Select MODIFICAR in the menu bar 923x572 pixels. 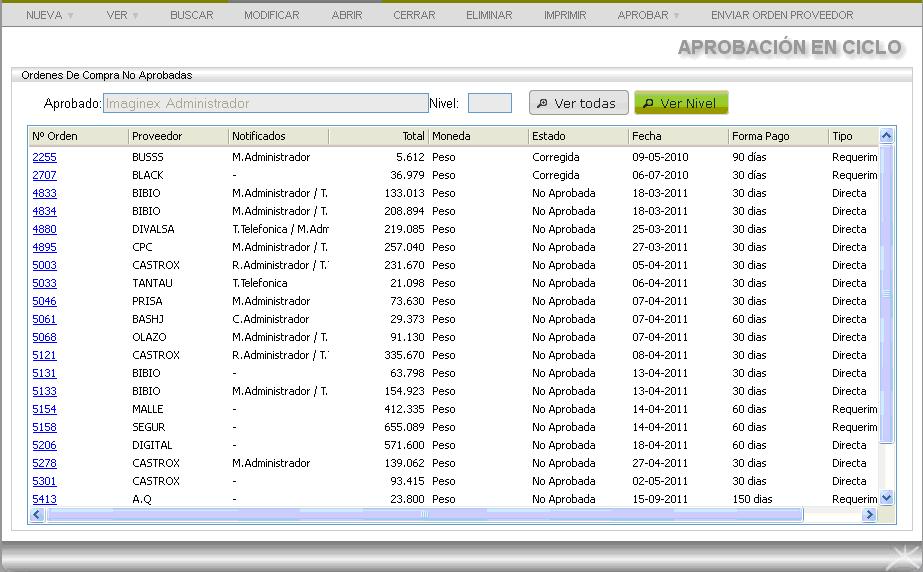coord(271,15)
